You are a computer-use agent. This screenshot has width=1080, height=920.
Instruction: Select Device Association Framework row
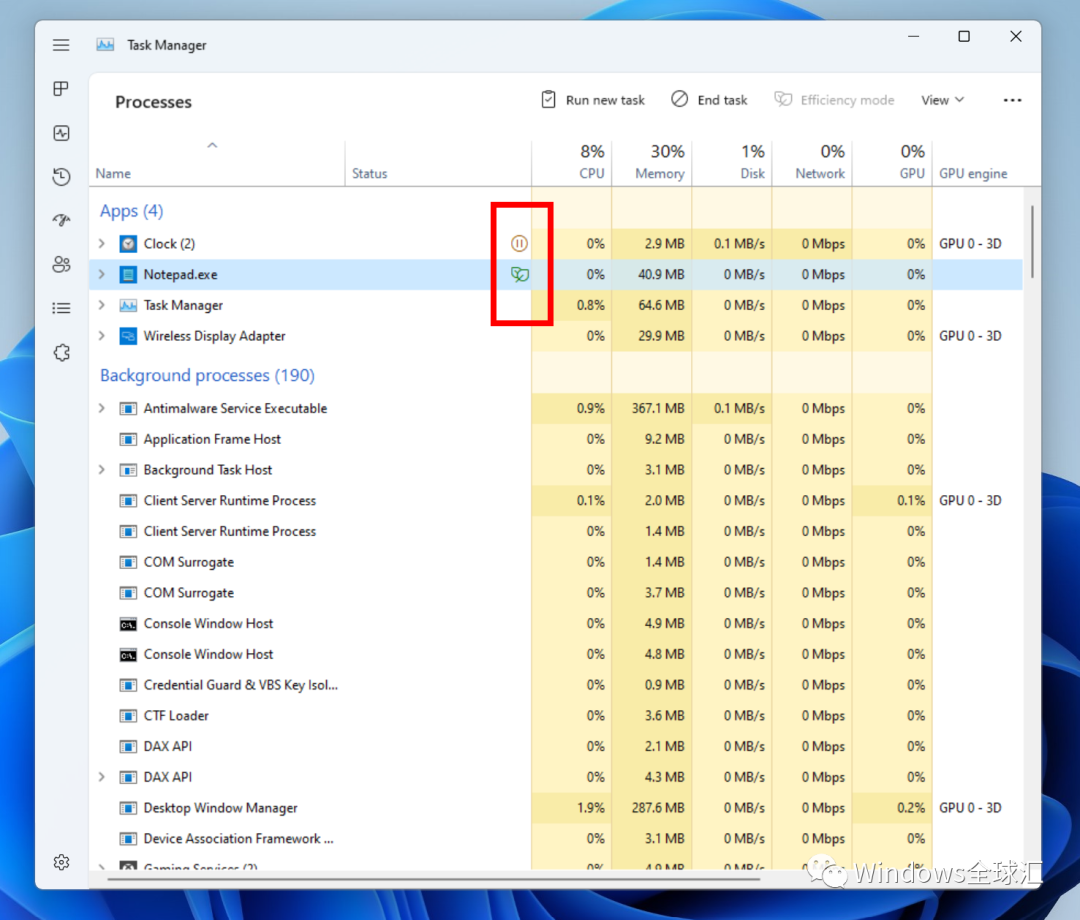click(x=556, y=839)
